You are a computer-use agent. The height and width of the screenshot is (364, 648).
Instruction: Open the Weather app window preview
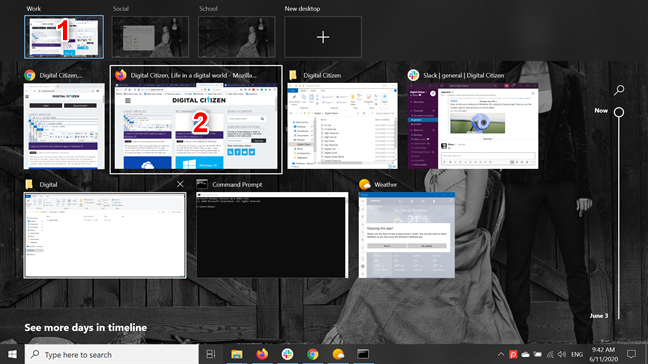(407, 235)
